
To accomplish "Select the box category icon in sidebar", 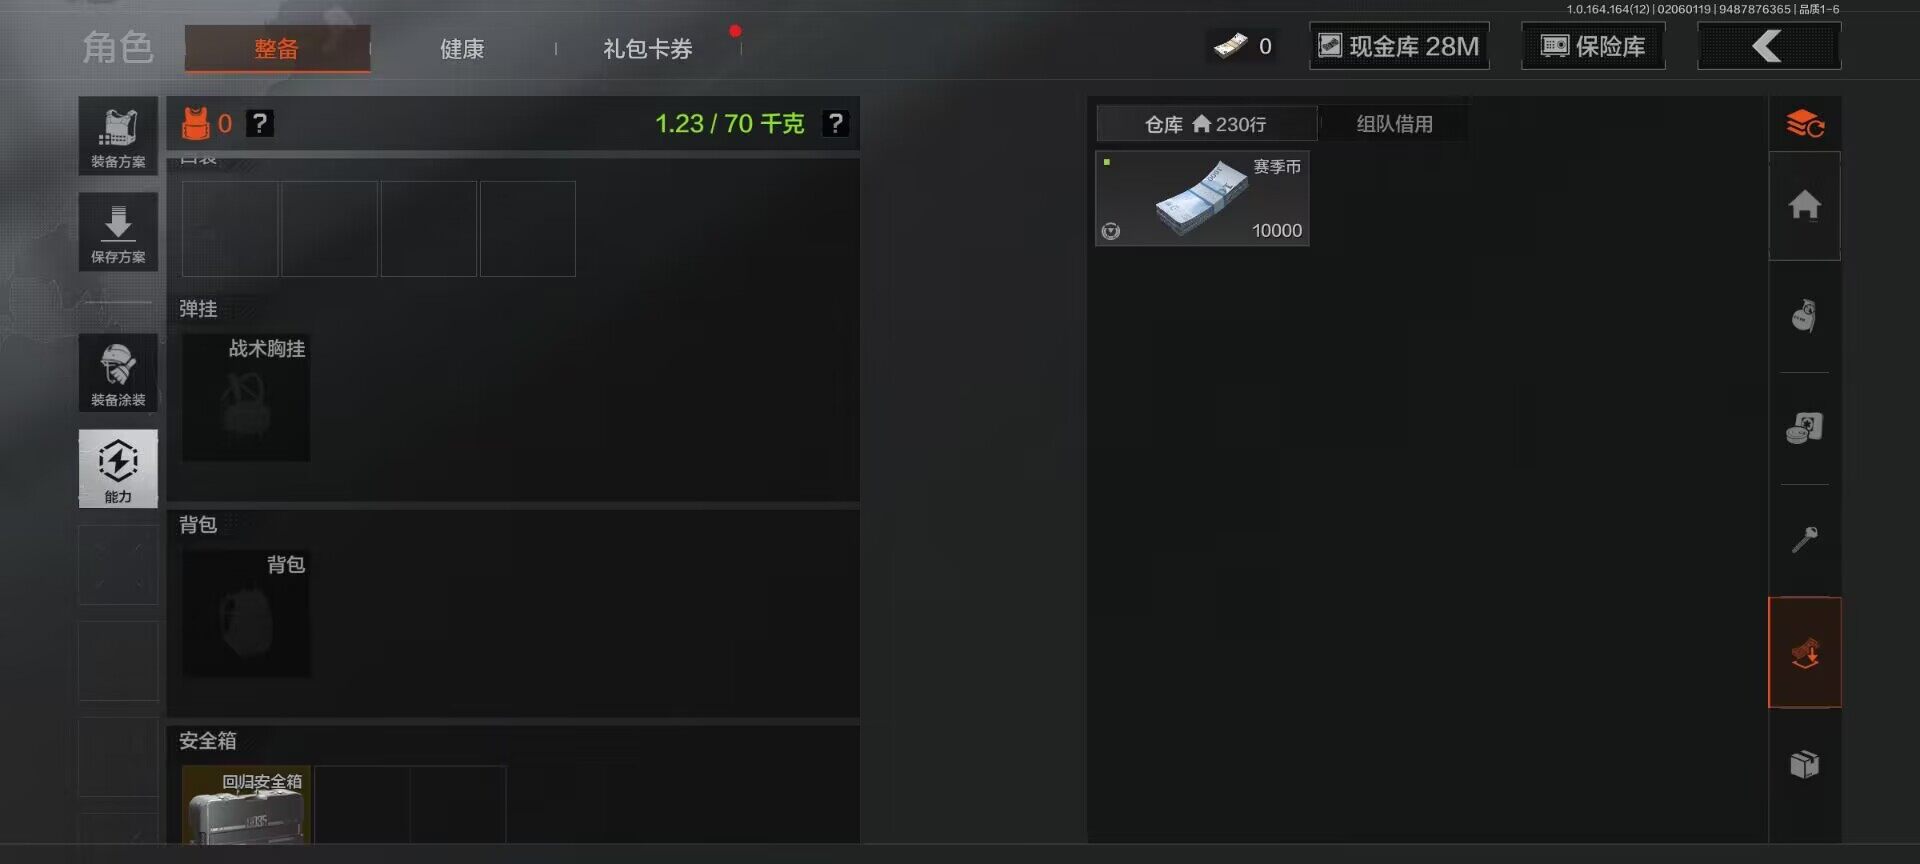I will (x=1805, y=765).
